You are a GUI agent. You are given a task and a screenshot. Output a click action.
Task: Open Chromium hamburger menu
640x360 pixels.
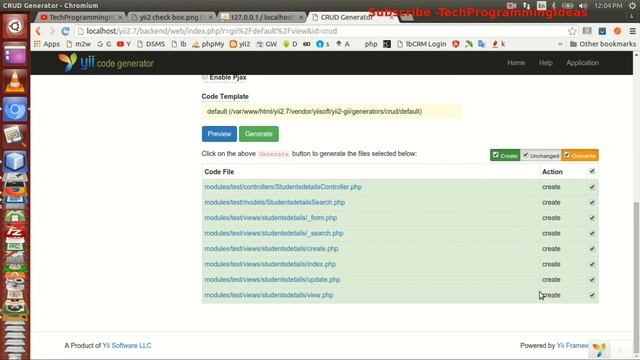(632, 31)
